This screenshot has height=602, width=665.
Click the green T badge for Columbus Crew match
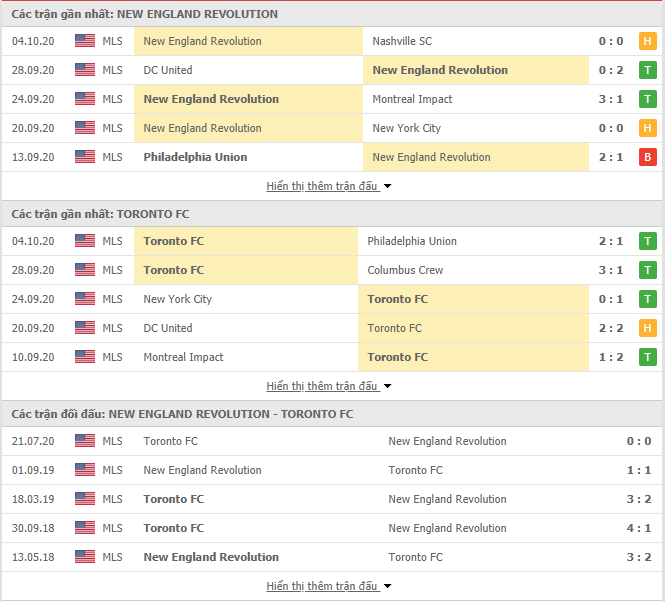pyautogui.click(x=647, y=270)
